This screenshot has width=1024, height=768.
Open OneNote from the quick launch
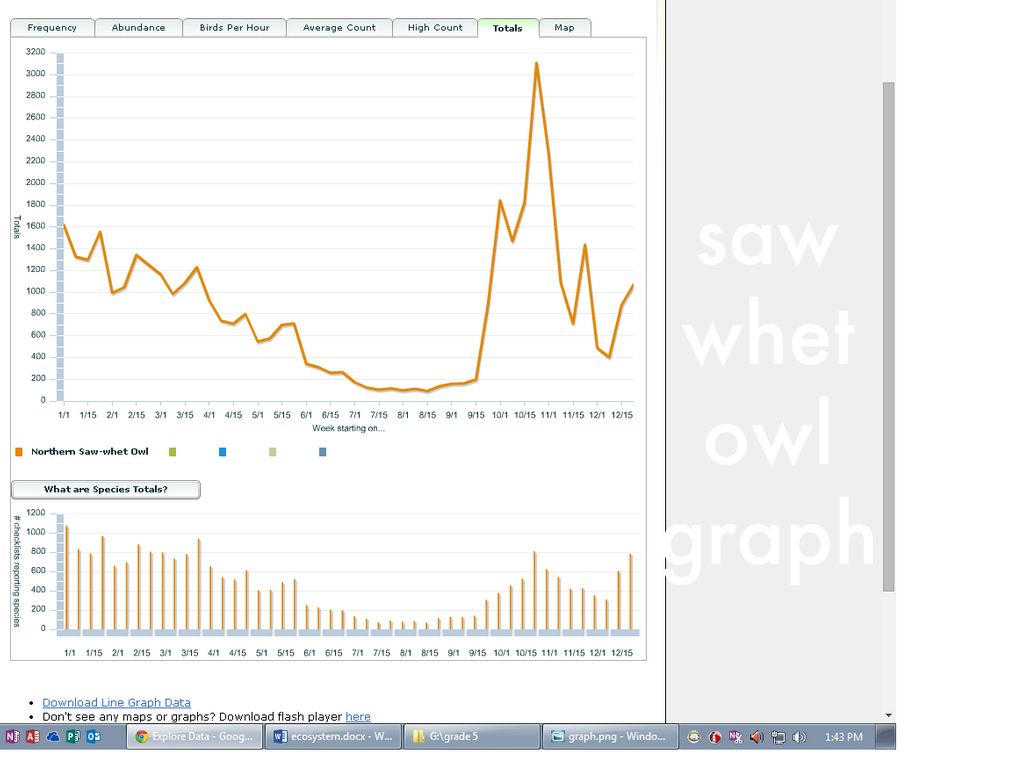pyautogui.click(x=12, y=737)
